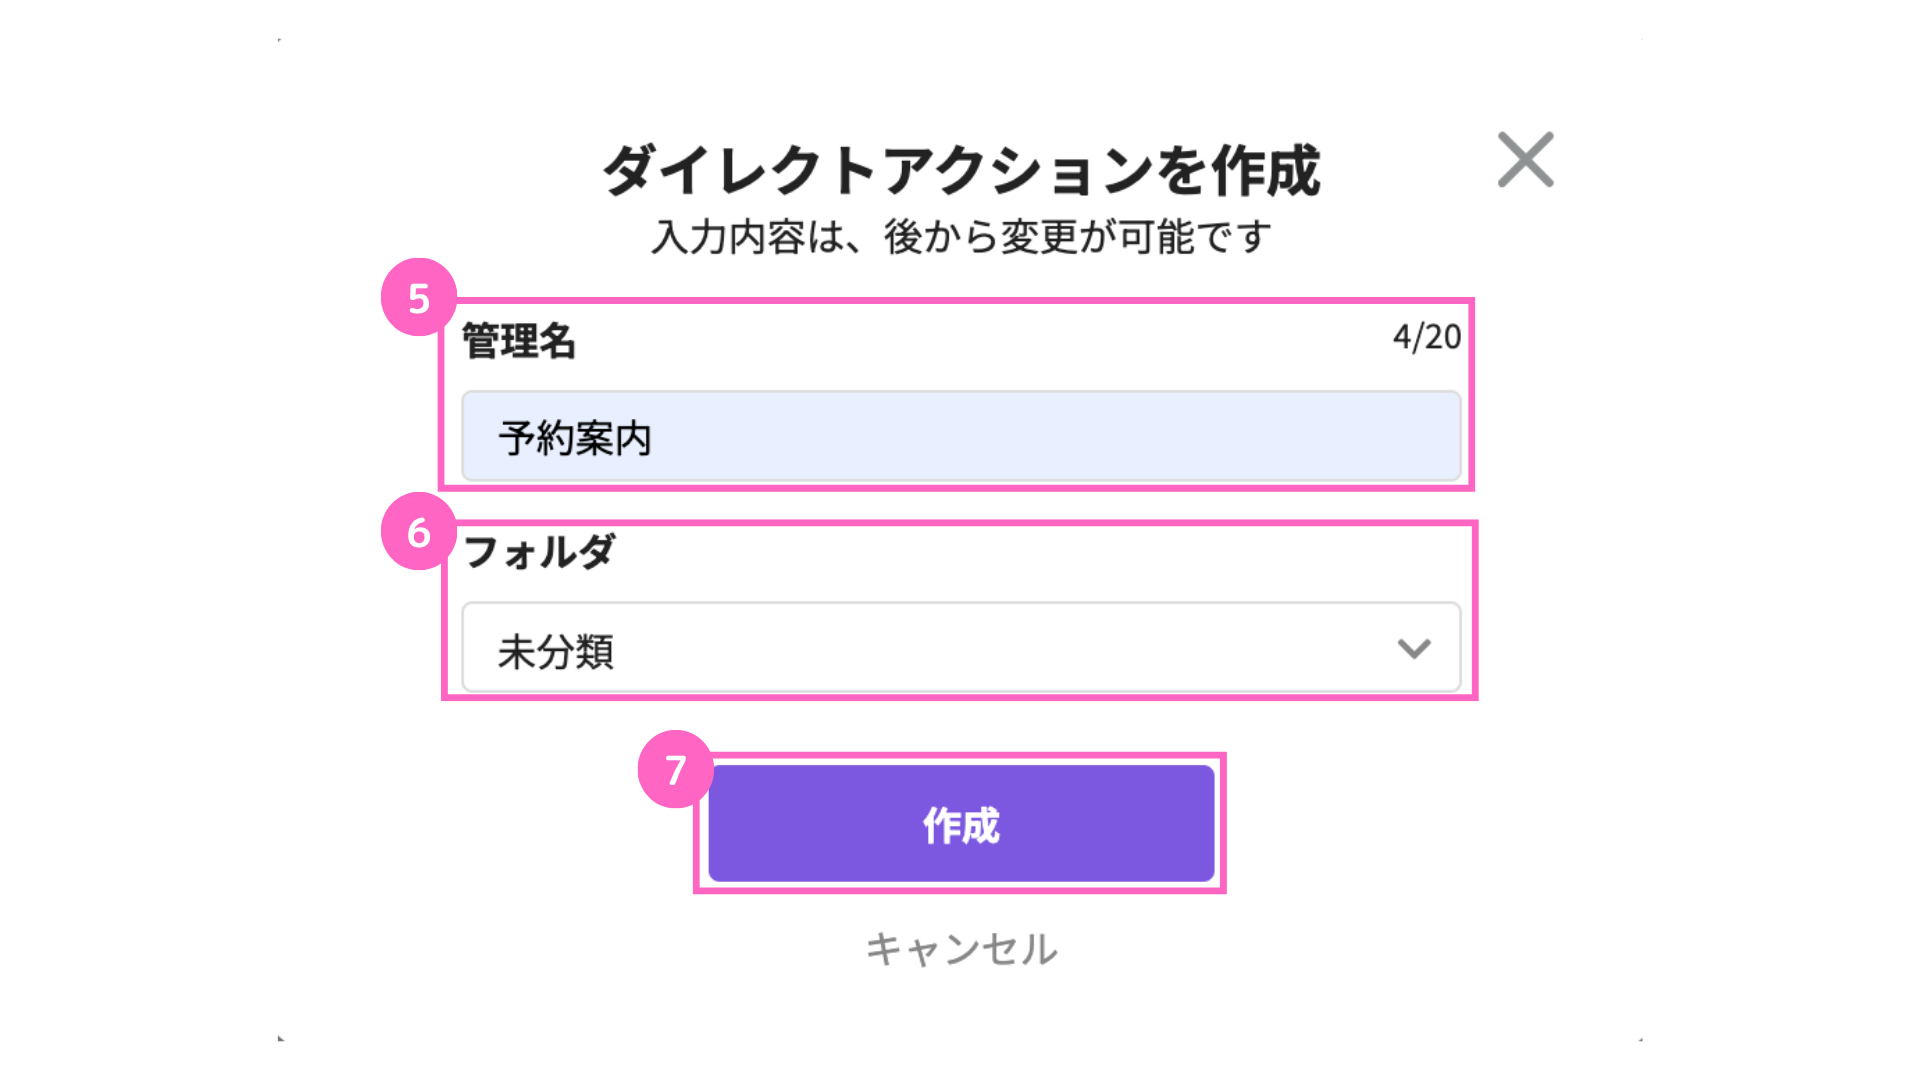Dismiss the dialog using gray X icon
The width and height of the screenshot is (1920, 1080).
(x=1525, y=160)
